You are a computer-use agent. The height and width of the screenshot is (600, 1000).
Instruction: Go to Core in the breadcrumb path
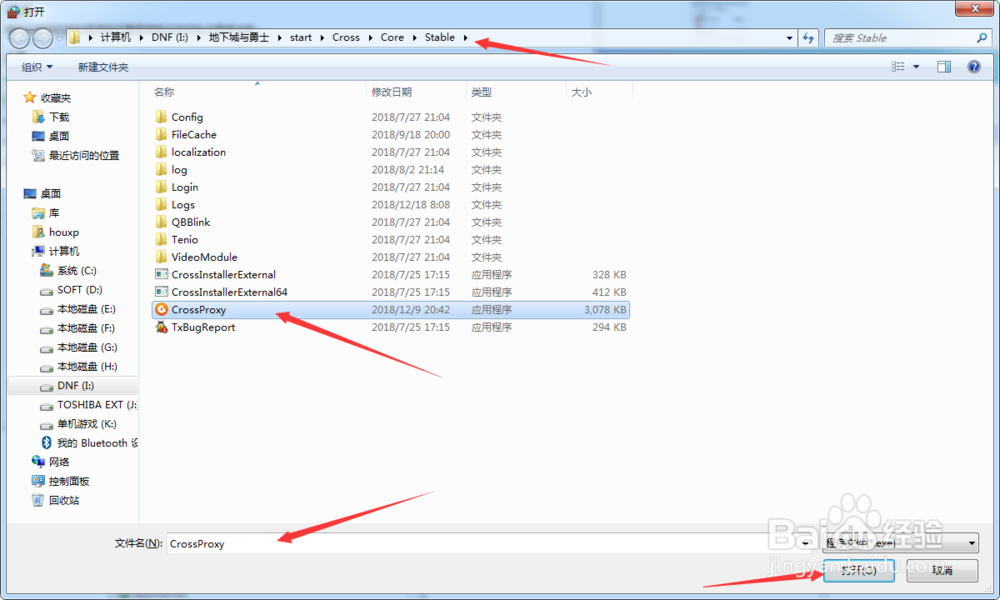[x=392, y=38]
